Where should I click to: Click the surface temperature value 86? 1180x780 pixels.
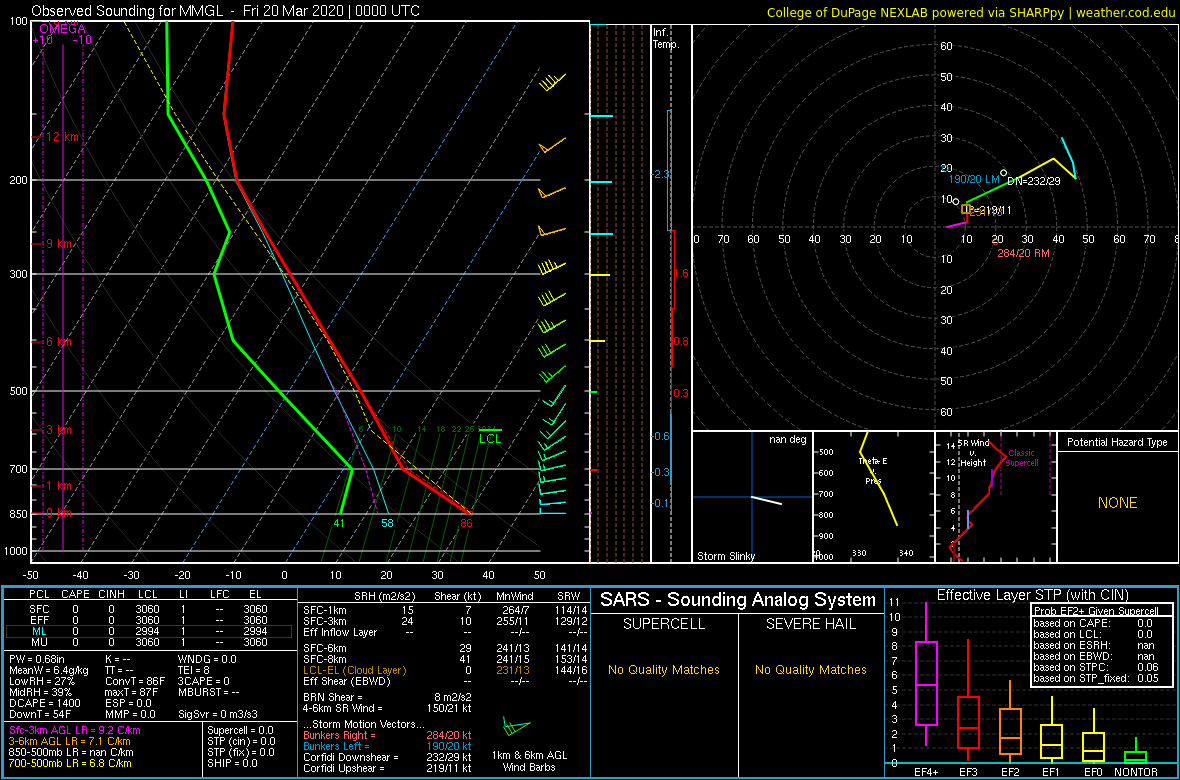[x=467, y=523]
